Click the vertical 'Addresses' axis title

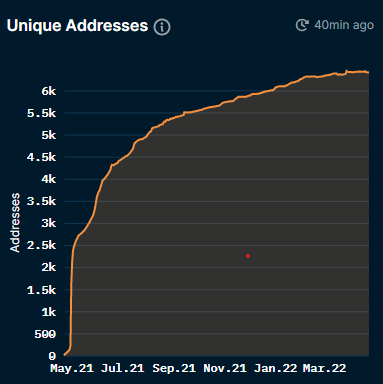[15, 223]
